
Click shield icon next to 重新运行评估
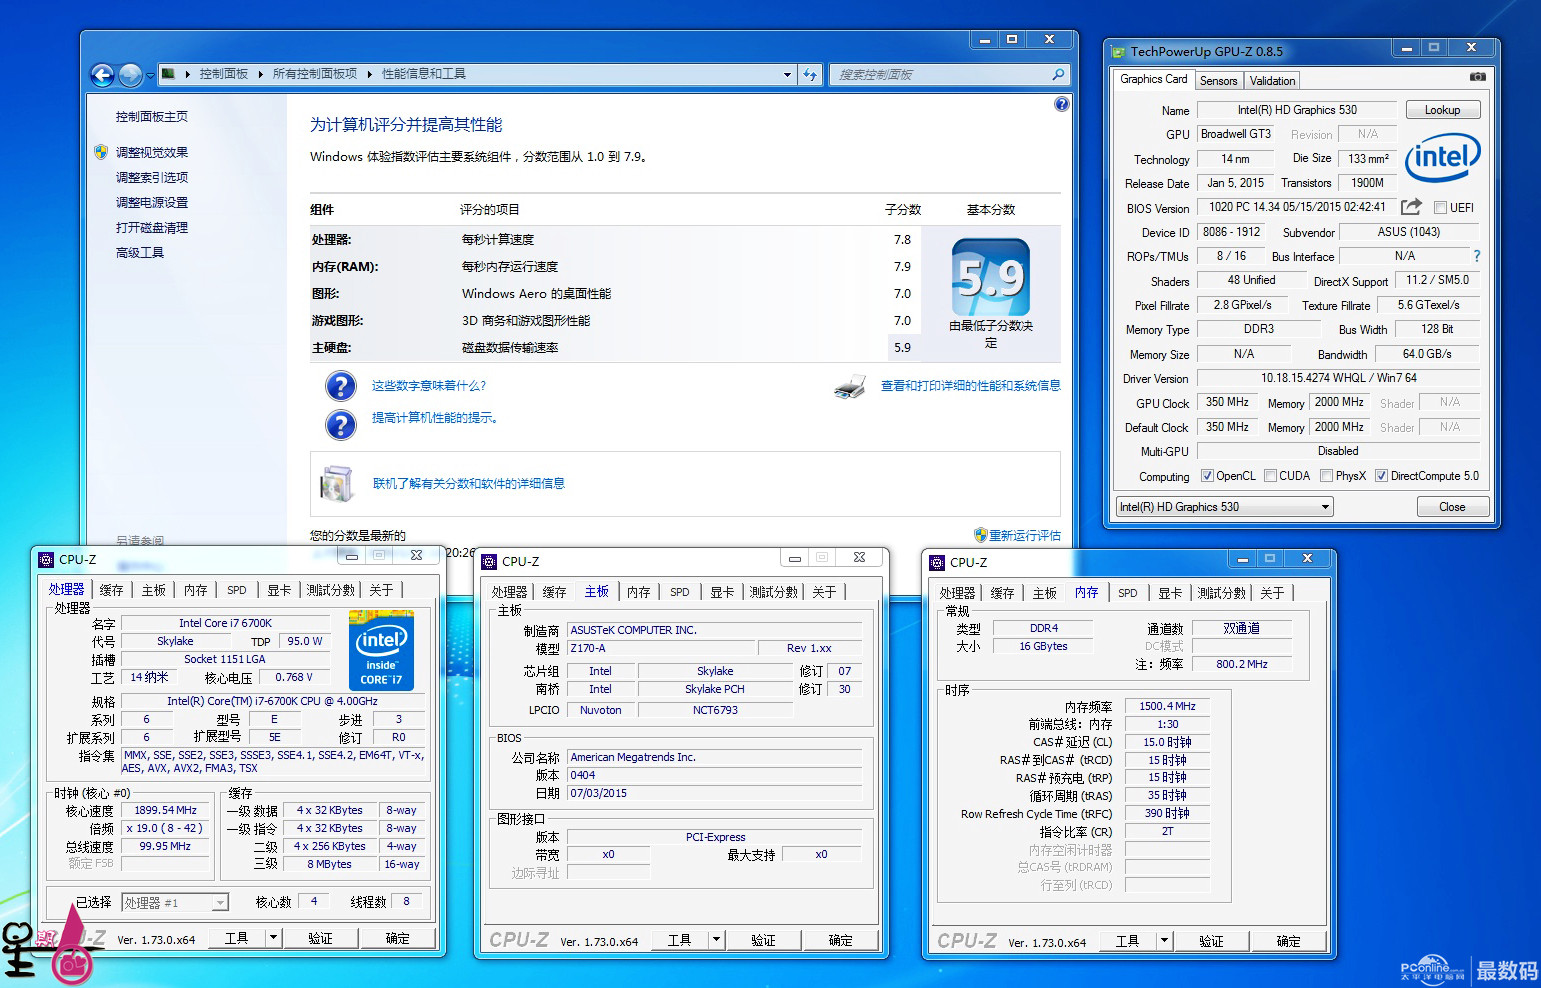point(980,535)
